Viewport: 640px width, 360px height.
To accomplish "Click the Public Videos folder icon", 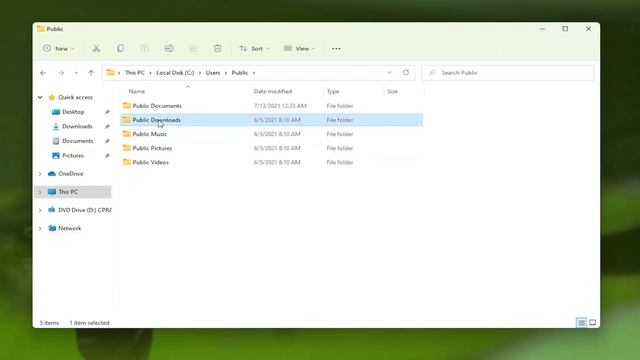I will [127, 162].
